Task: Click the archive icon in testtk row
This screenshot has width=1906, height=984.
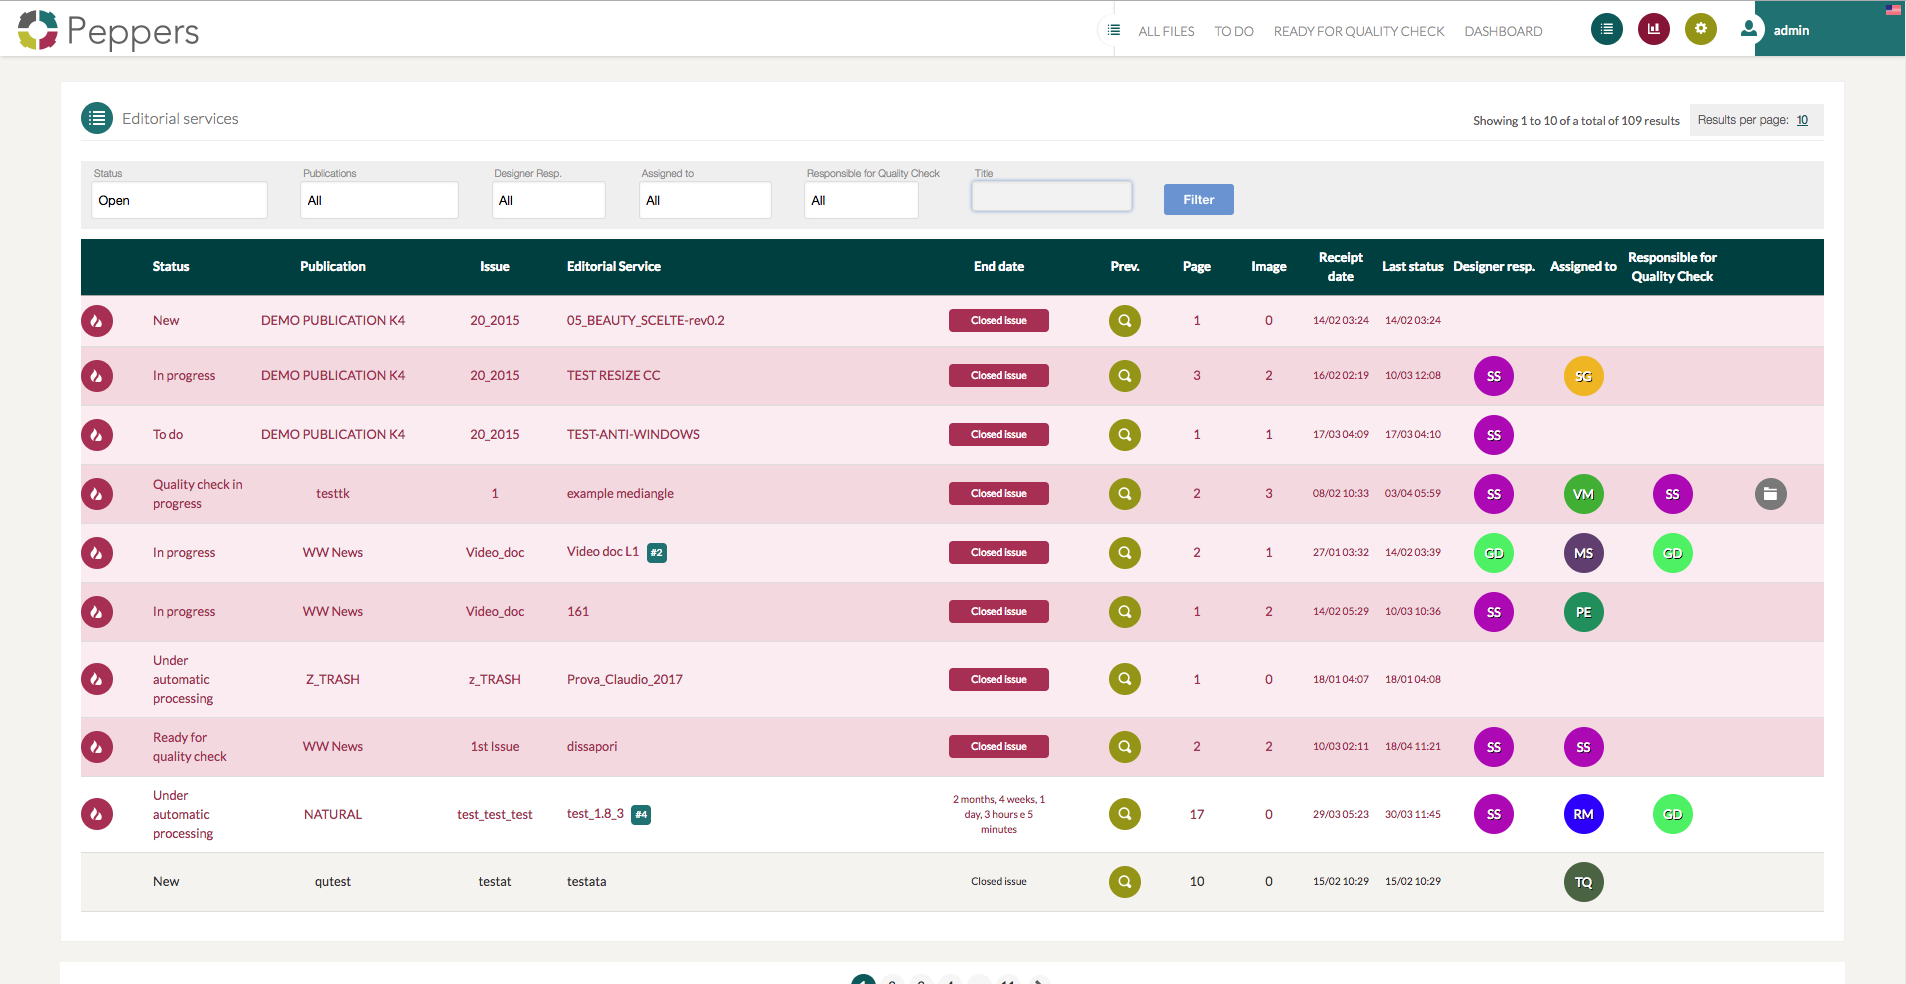Action: tap(1770, 494)
